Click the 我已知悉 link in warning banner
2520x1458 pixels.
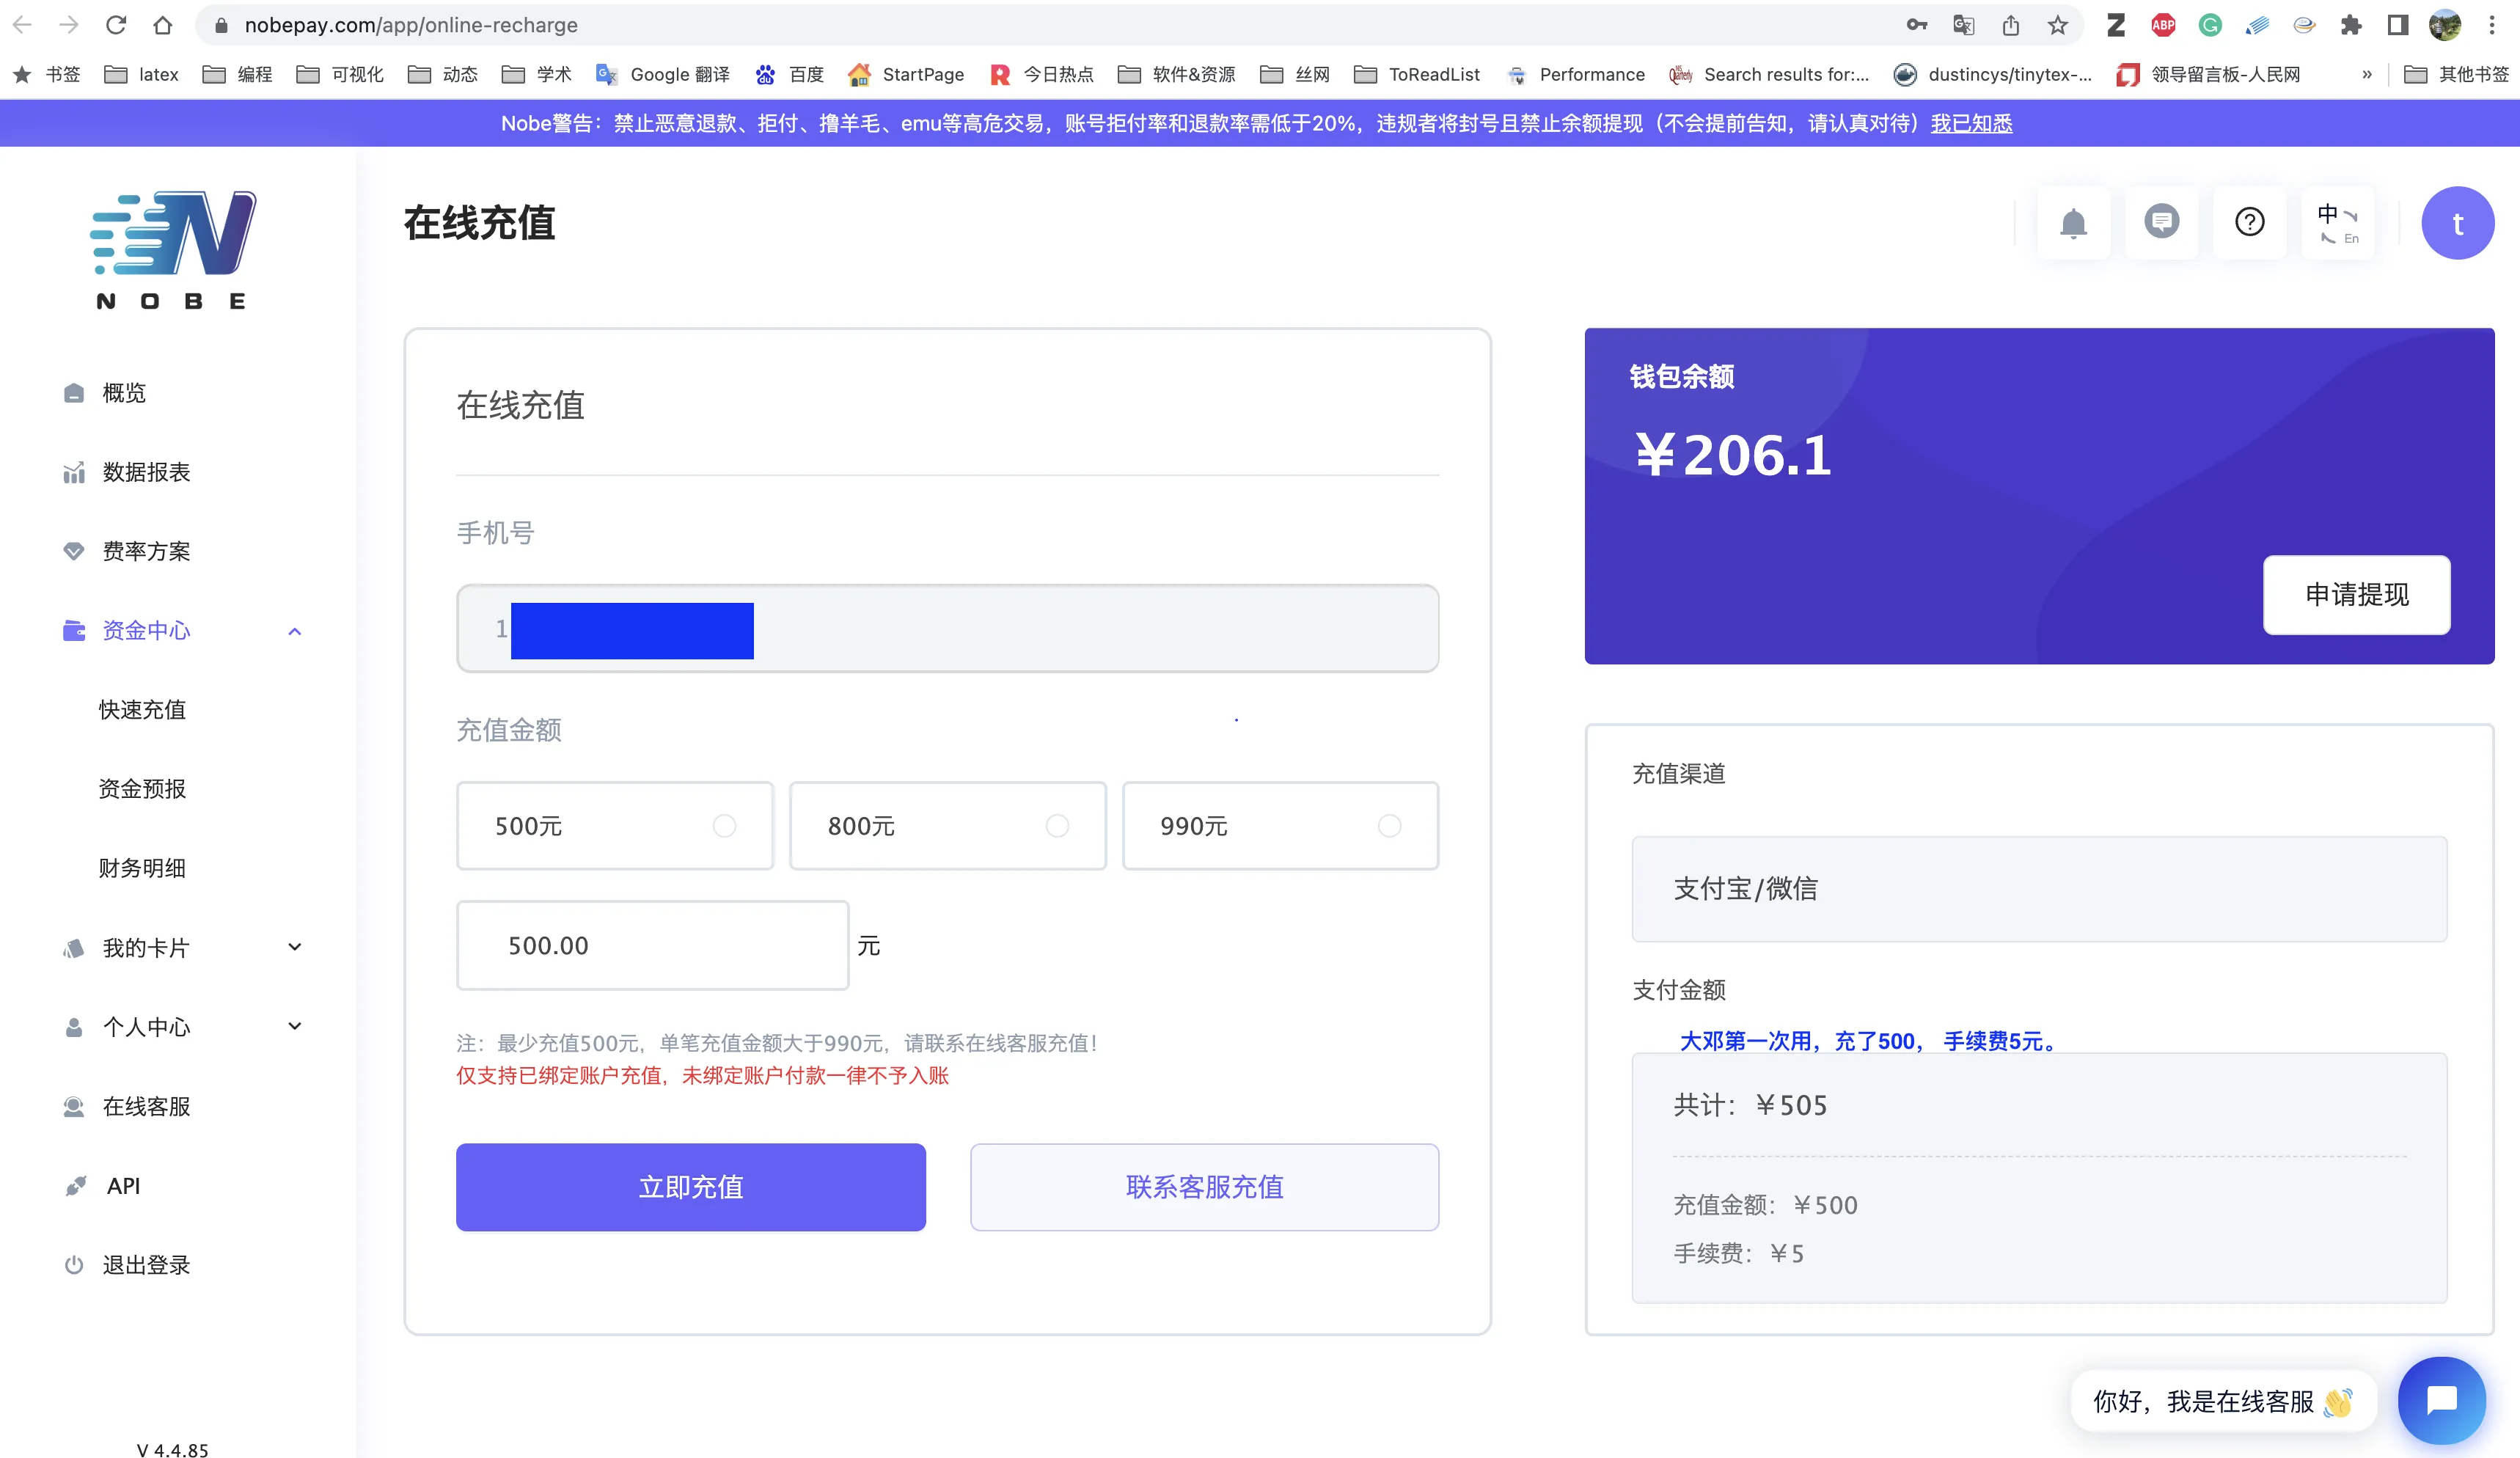pos(1971,123)
